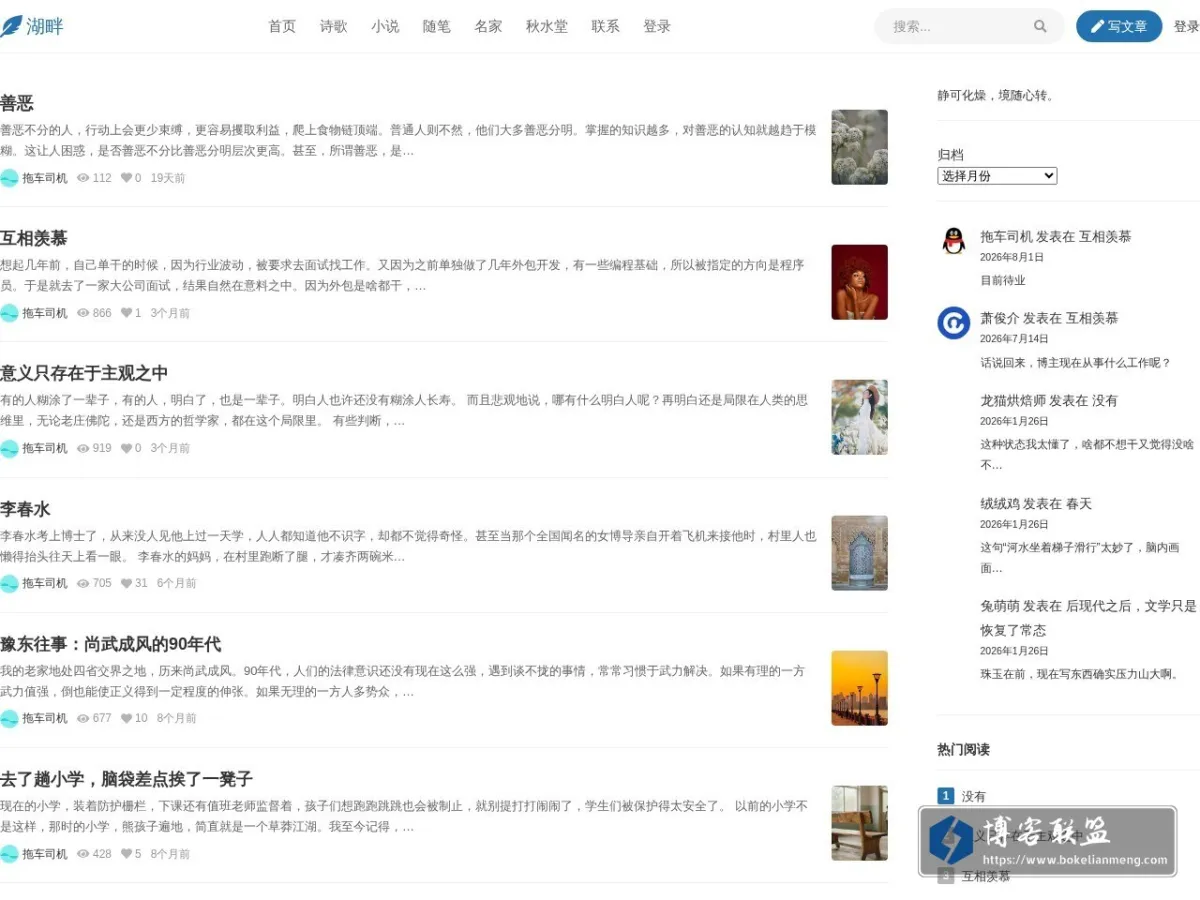
Task: Click author avatar on 互相羡慕 post
Action: pos(9,313)
